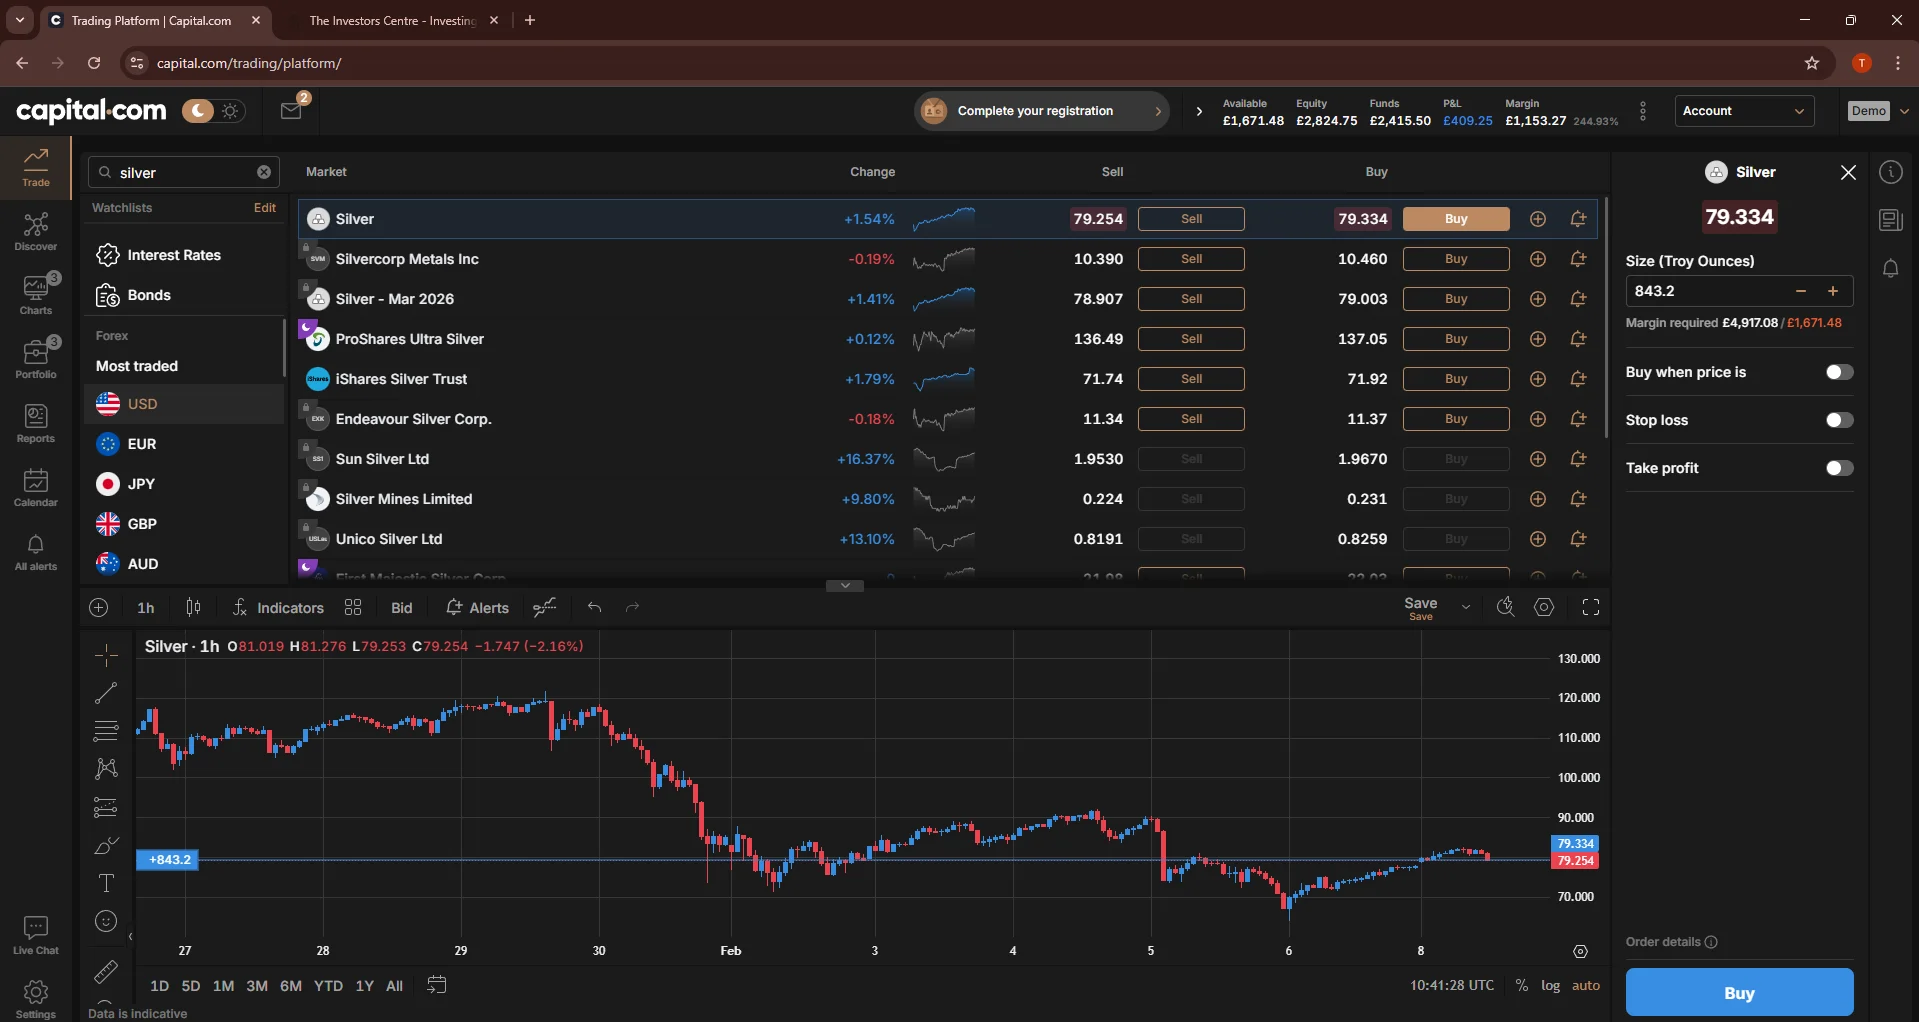Select the trend line drawing tool

click(106, 693)
